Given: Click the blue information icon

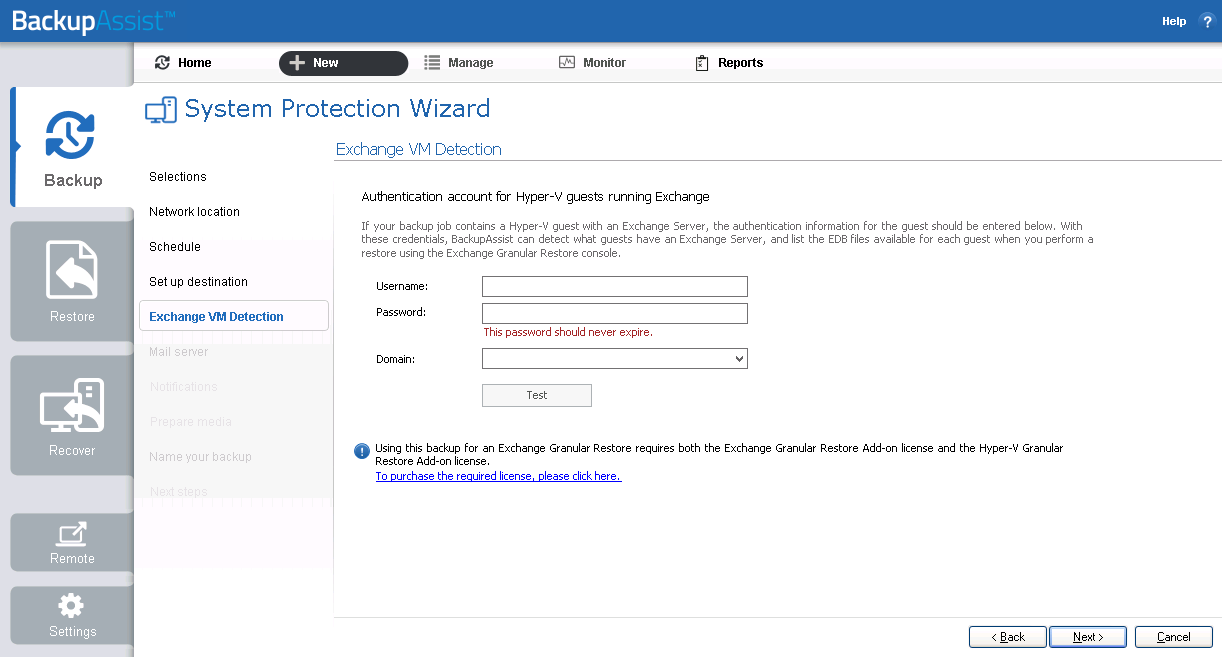Looking at the screenshot, I should click(362, 451).
